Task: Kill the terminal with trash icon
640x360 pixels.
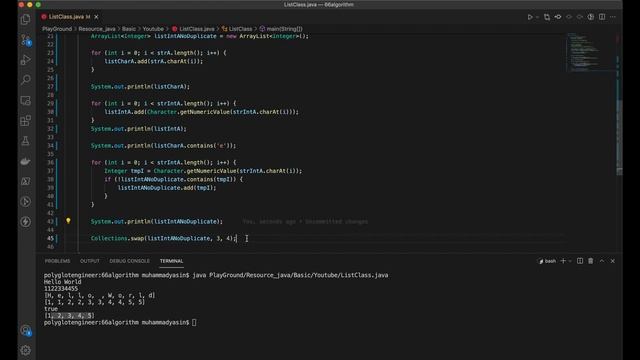Action: pos(591,261)
